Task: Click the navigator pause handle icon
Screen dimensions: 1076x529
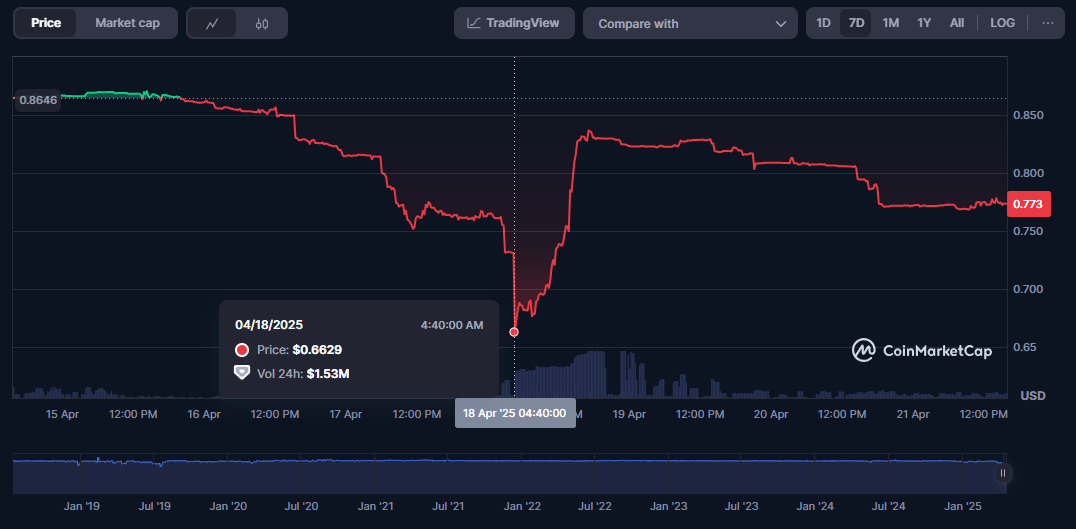Action: 1003,473
